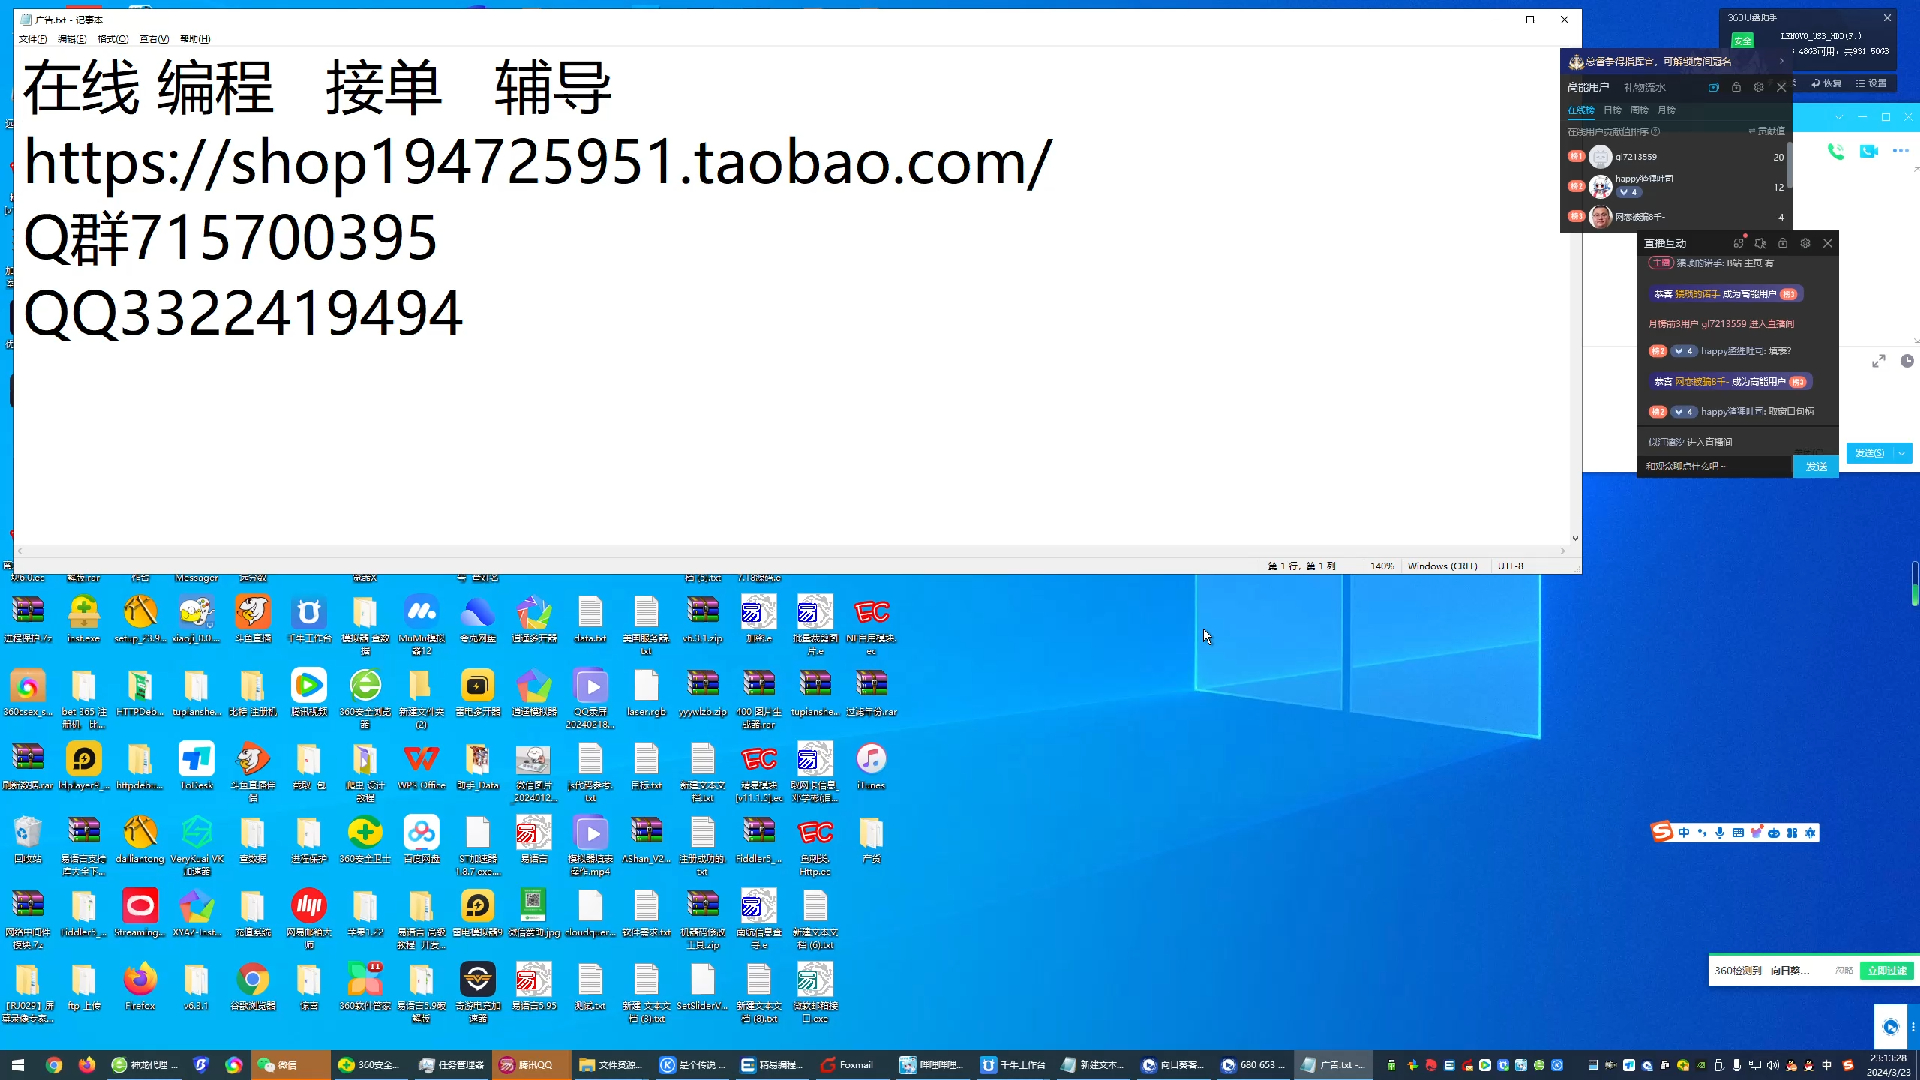Open data.txt file on desktop

click(590, 619)
